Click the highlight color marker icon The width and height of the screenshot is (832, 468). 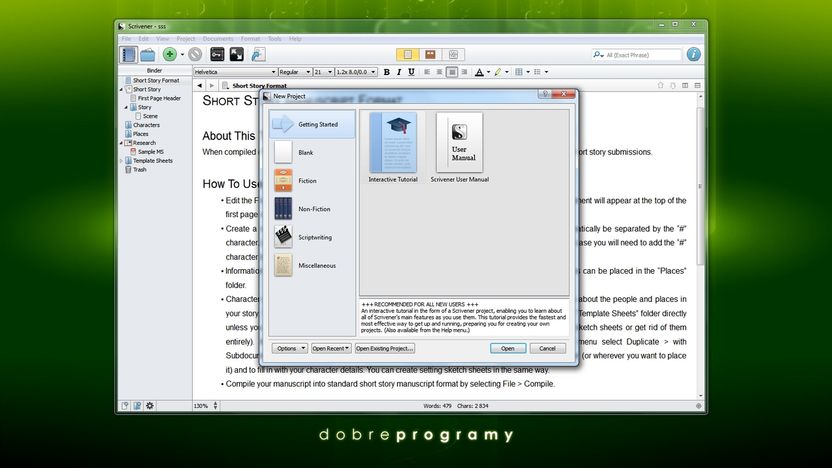click(x=498, y=72)
